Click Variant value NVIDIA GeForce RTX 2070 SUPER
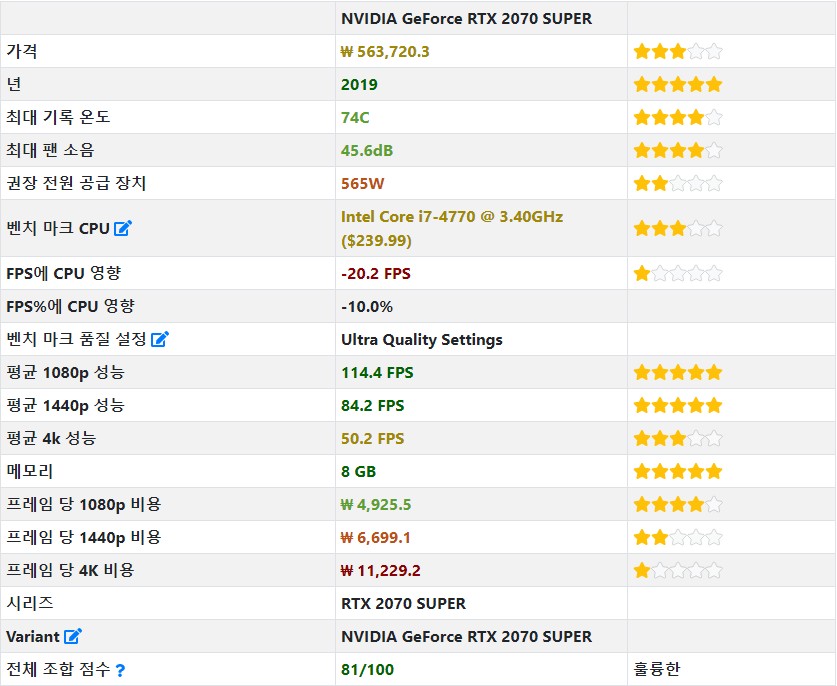Image resolution: width=837 pixels, height=686 pixels. pos(466,636)
